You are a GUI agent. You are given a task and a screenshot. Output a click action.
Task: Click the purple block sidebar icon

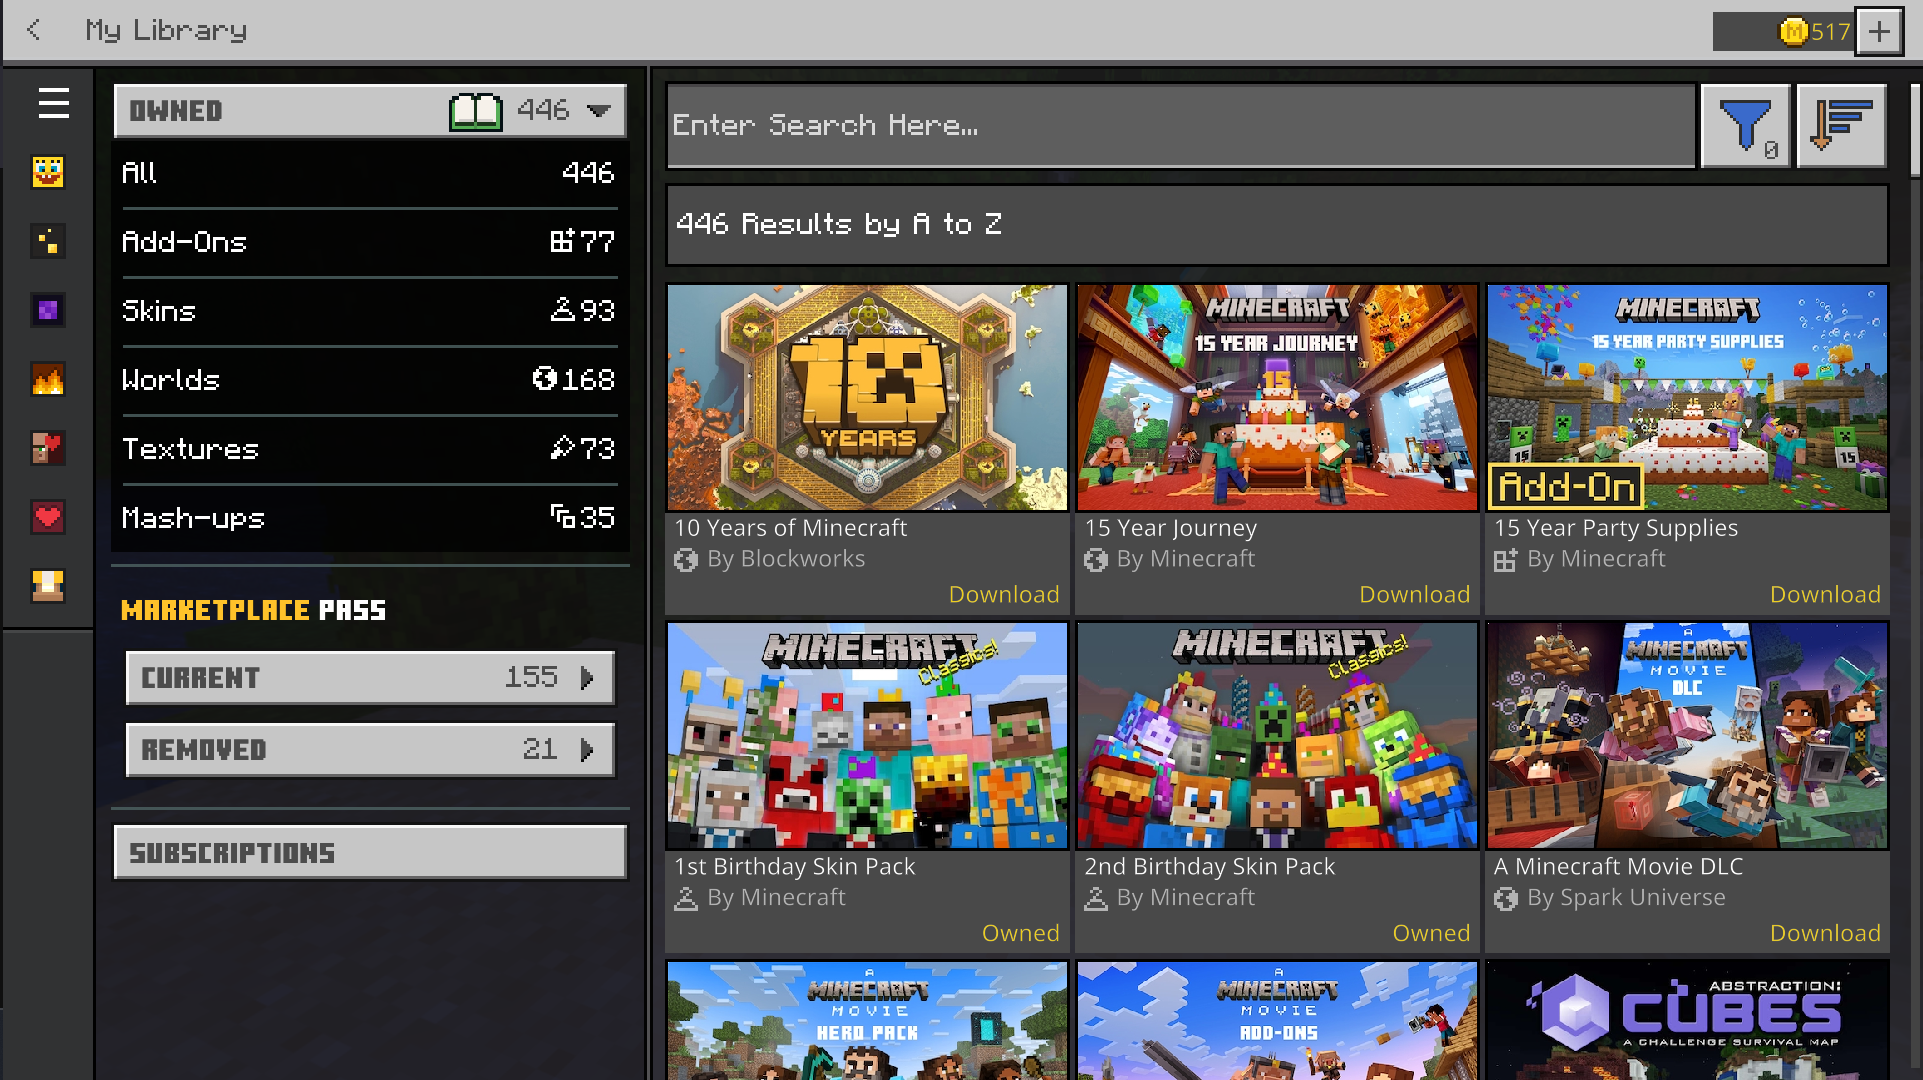[x=47, y=310]
